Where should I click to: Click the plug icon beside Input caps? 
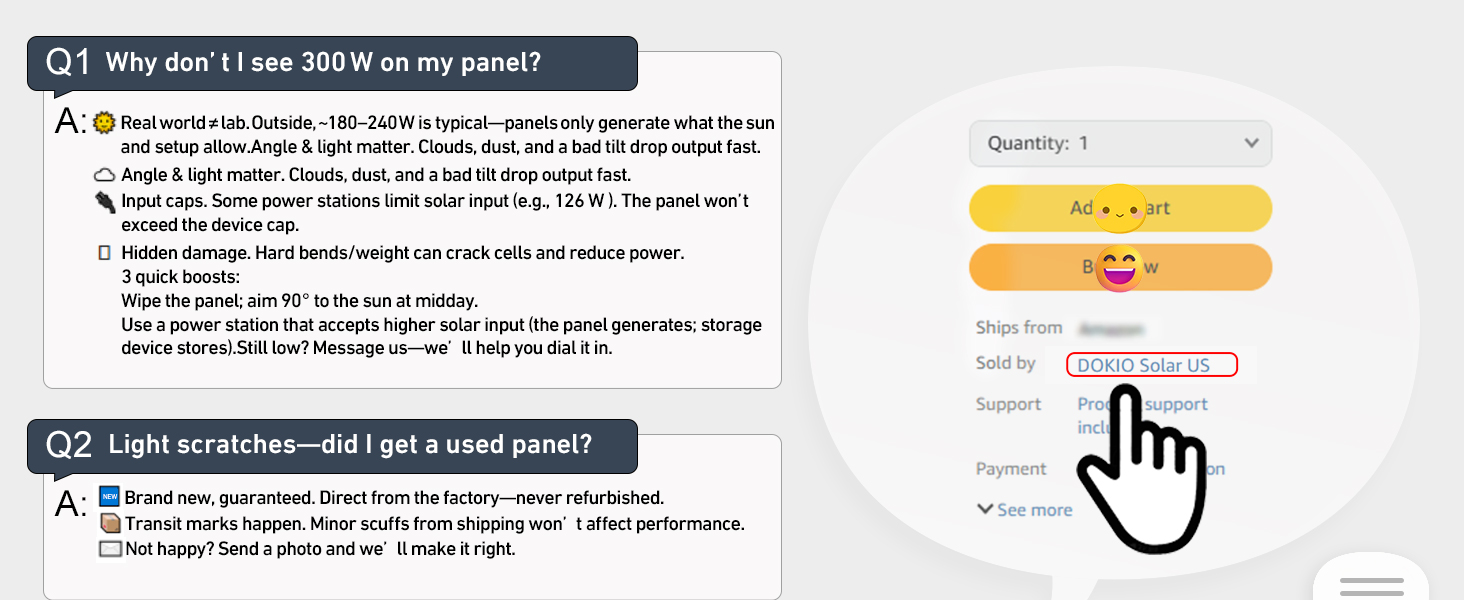104,201
